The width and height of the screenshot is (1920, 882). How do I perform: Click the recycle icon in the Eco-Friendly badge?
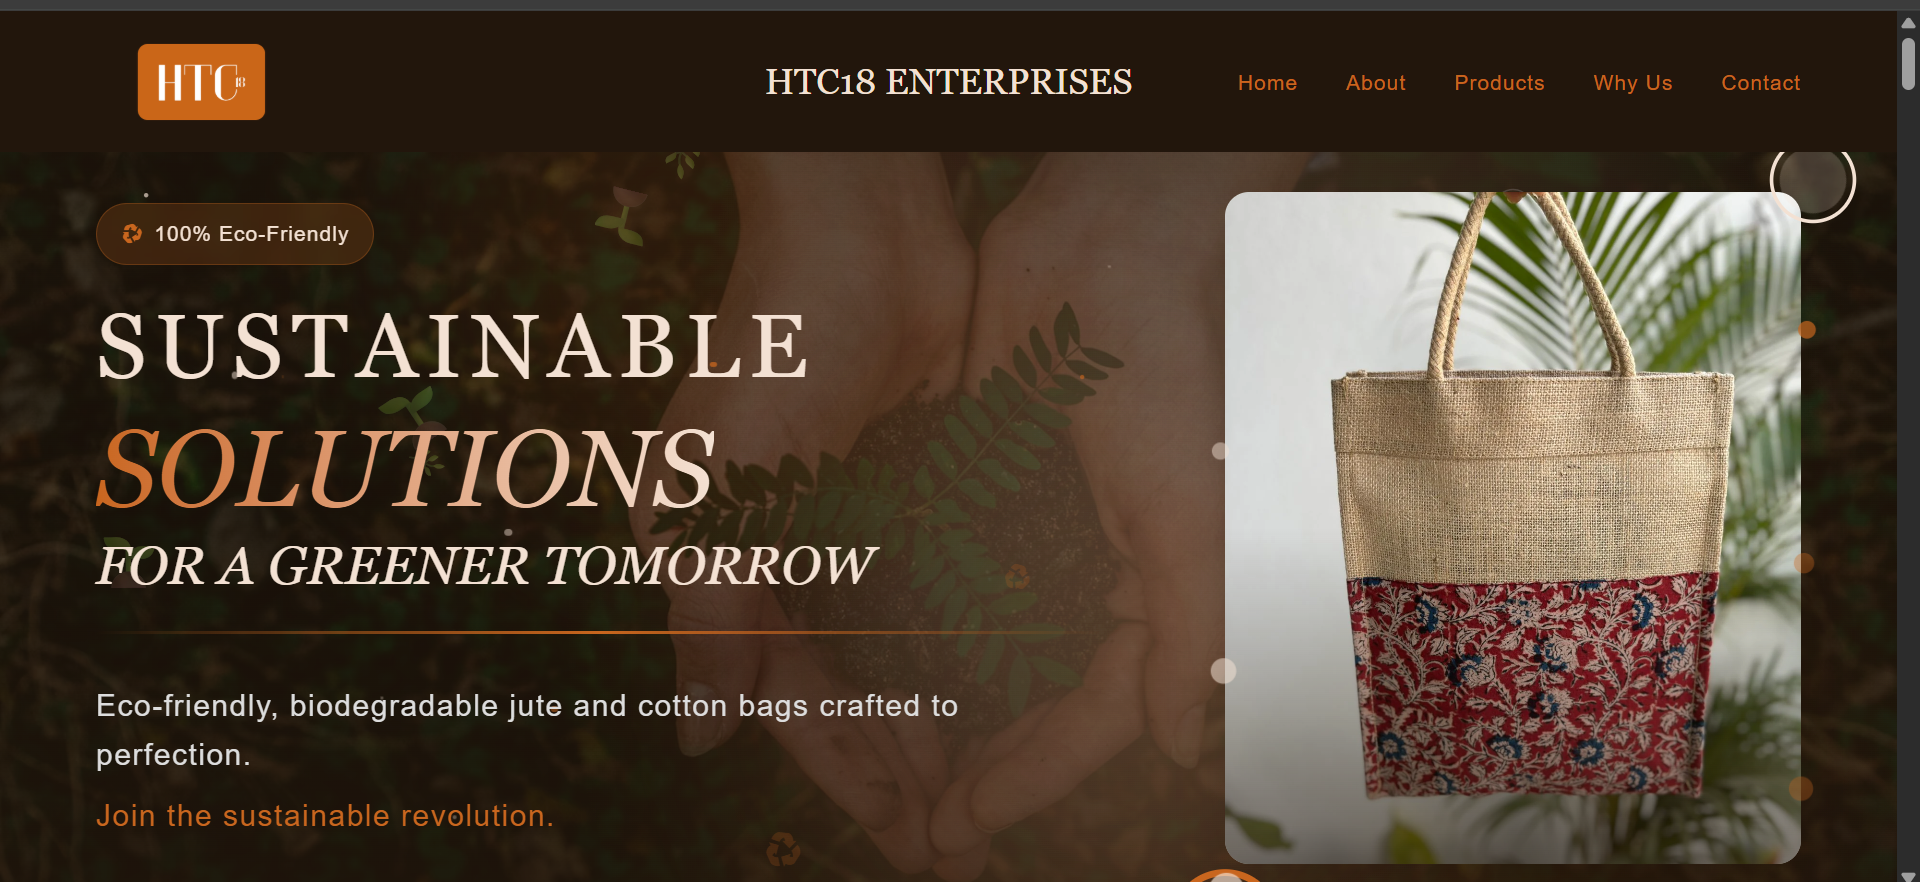132,234
